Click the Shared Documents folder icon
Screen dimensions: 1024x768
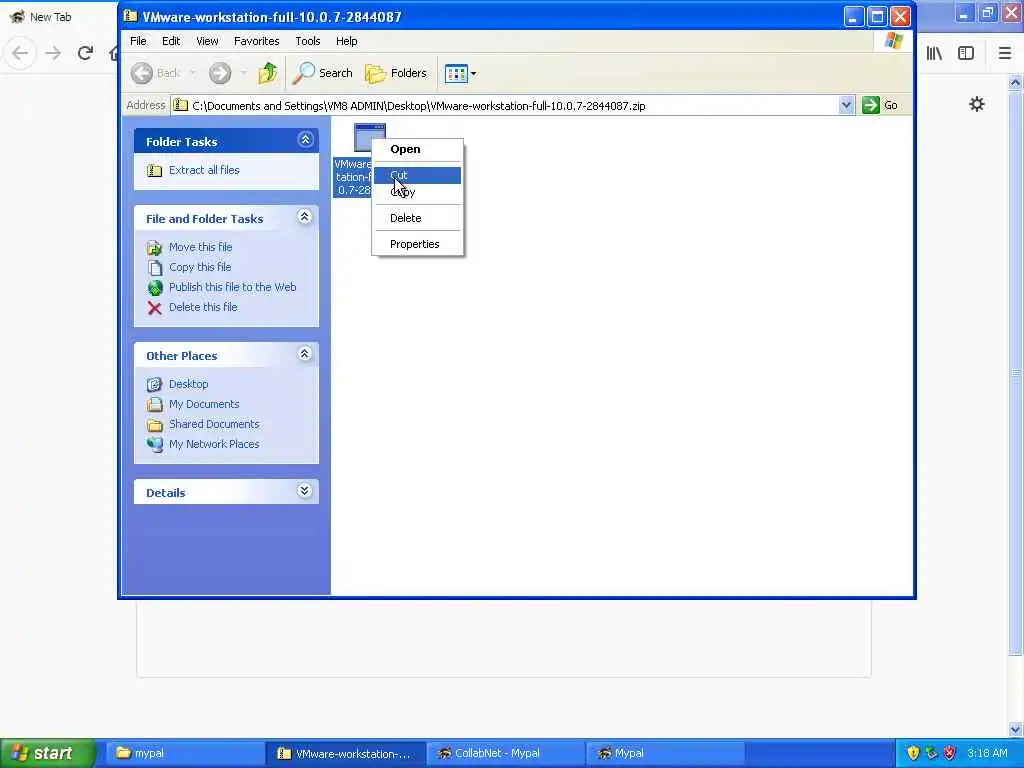coord(155,425)
